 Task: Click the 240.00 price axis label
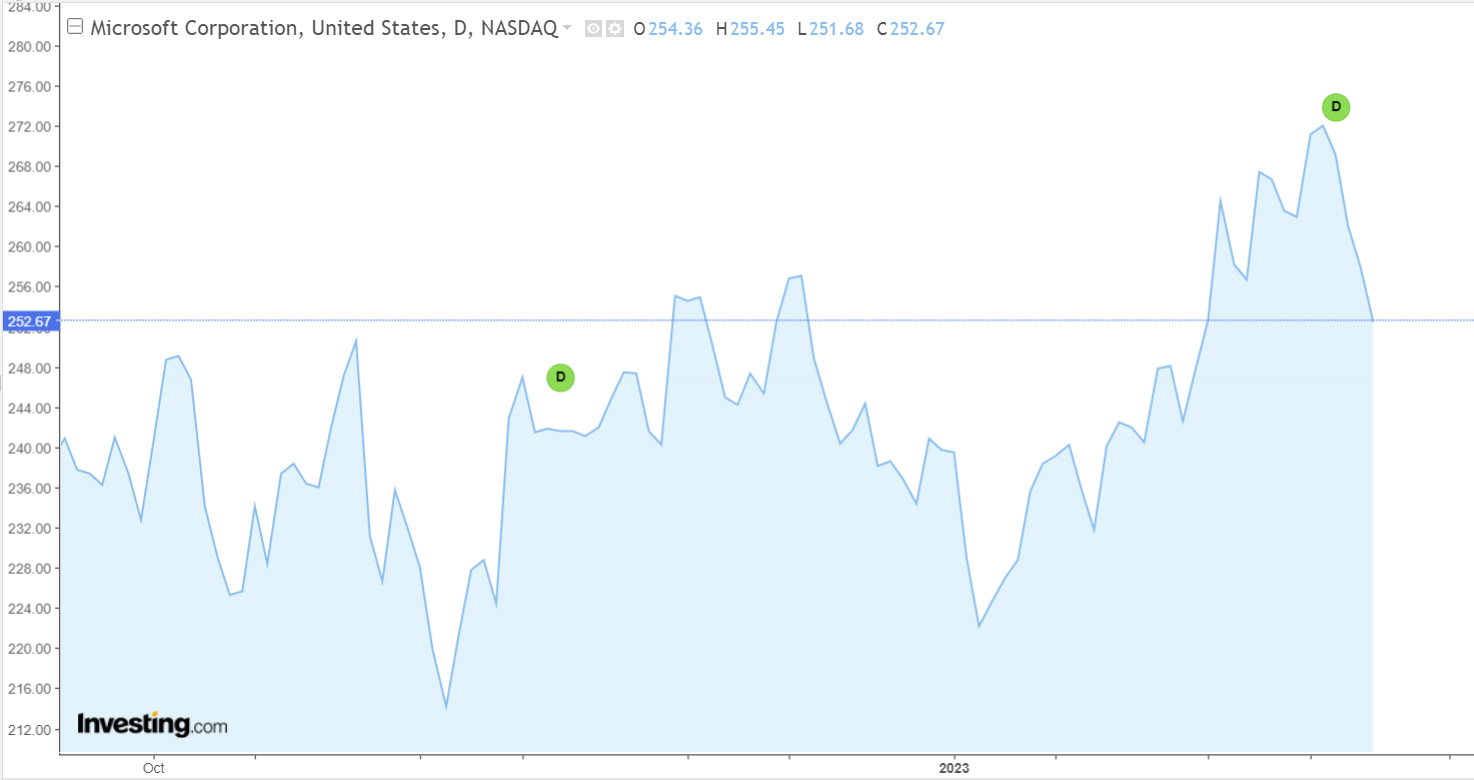point(27,448)
